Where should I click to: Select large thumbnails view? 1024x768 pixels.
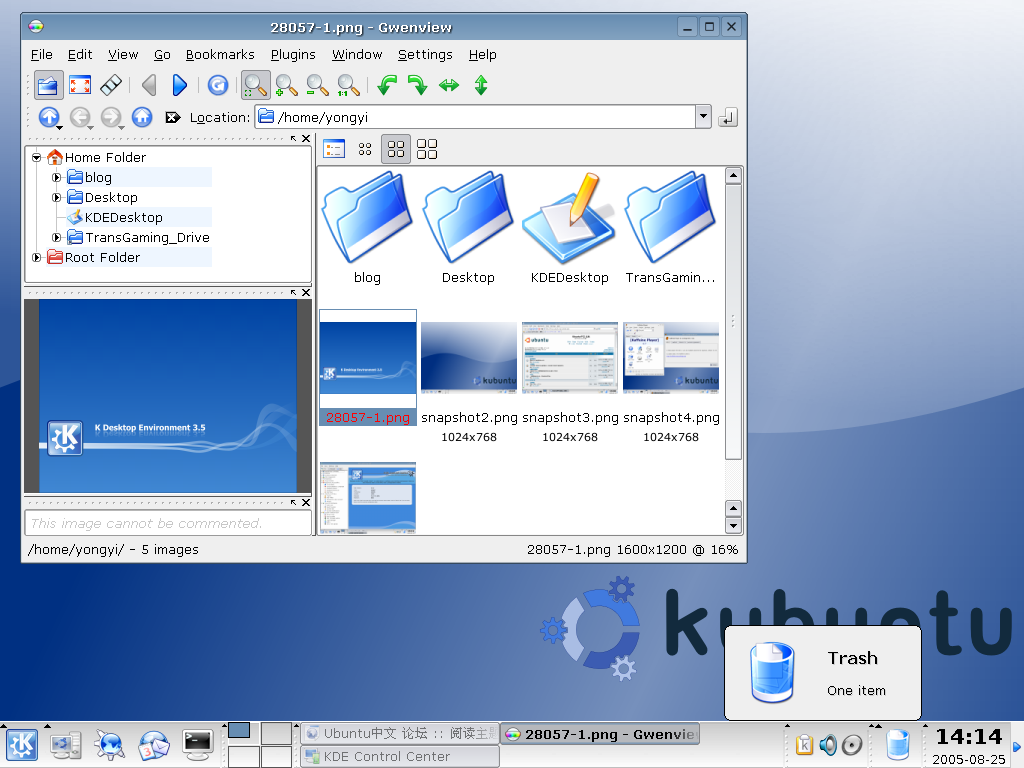[x=426, y=149]
